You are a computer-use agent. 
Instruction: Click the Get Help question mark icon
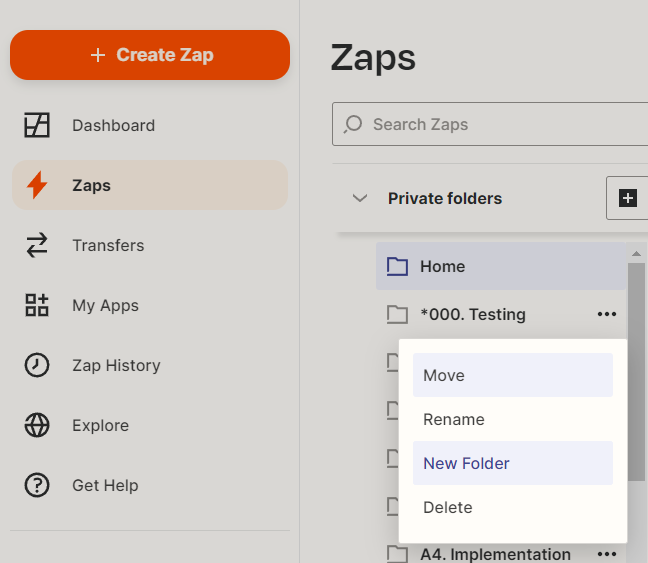(37, 485)
